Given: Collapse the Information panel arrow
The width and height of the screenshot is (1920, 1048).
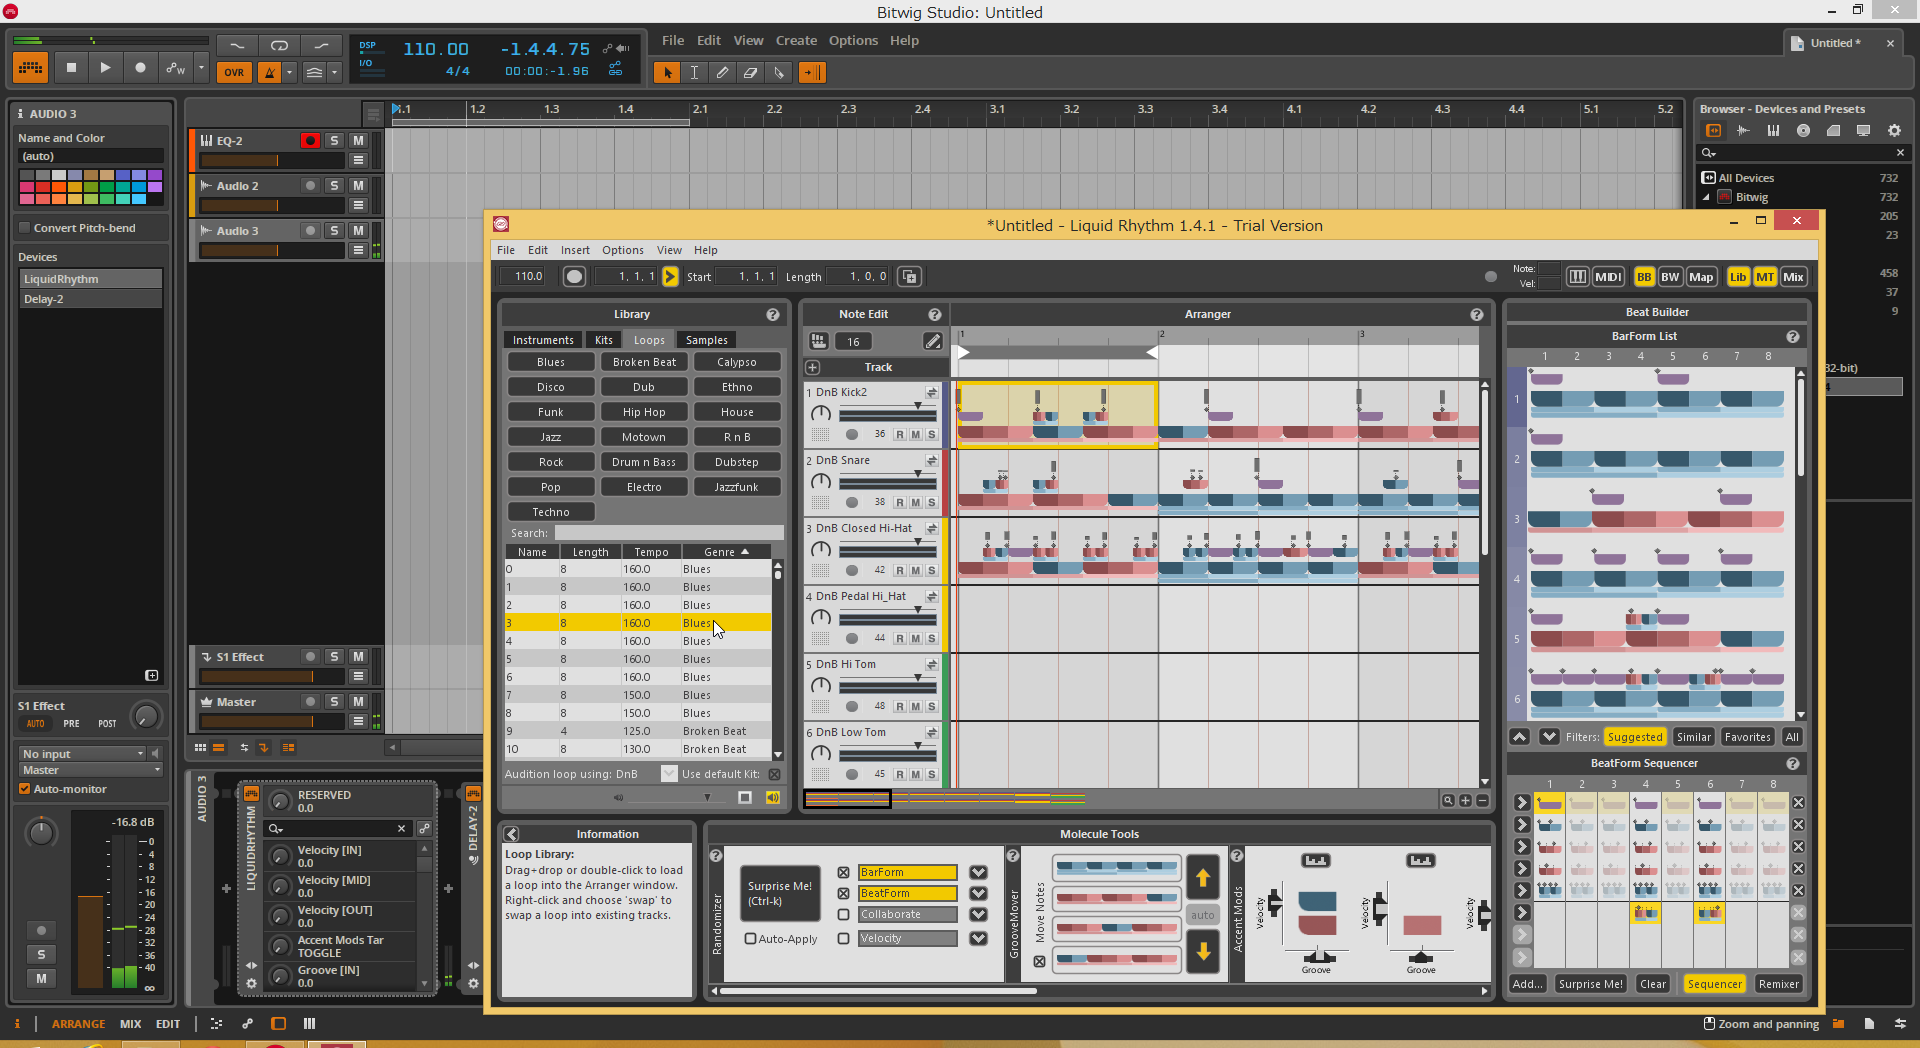Looking at the screenshot, I should click(512, 834).
